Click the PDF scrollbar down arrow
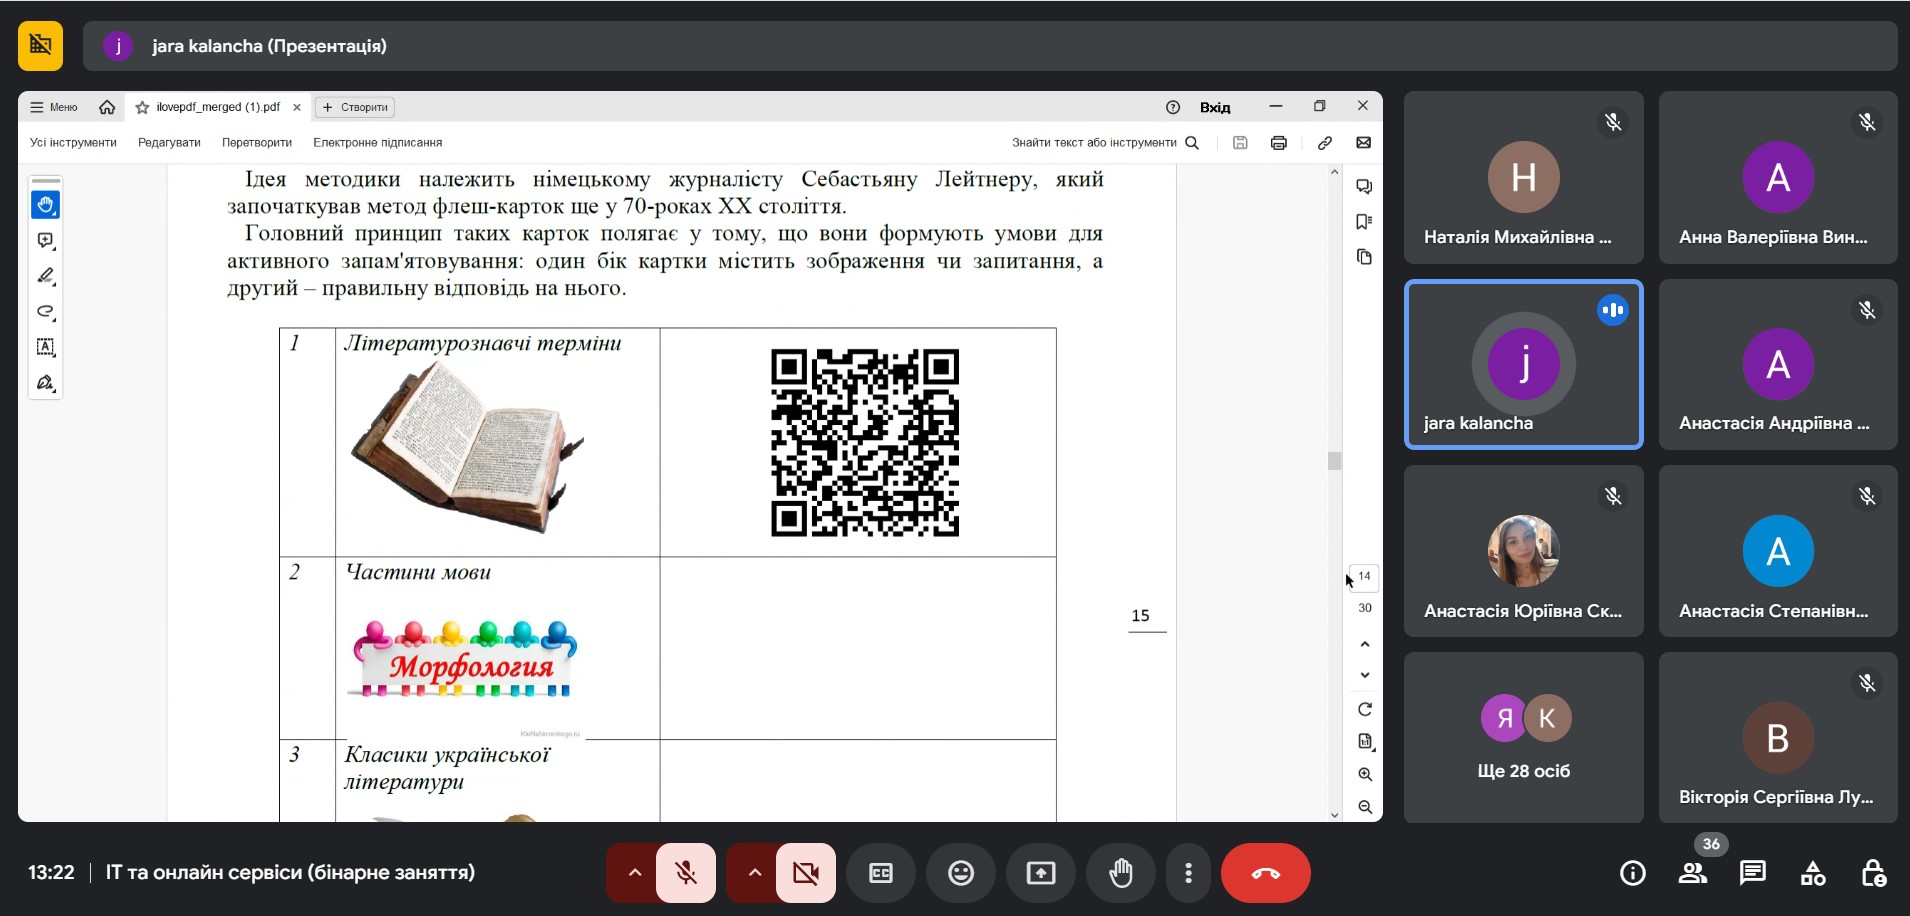This screenshot has height=916, width=1910. point(1334,815)
